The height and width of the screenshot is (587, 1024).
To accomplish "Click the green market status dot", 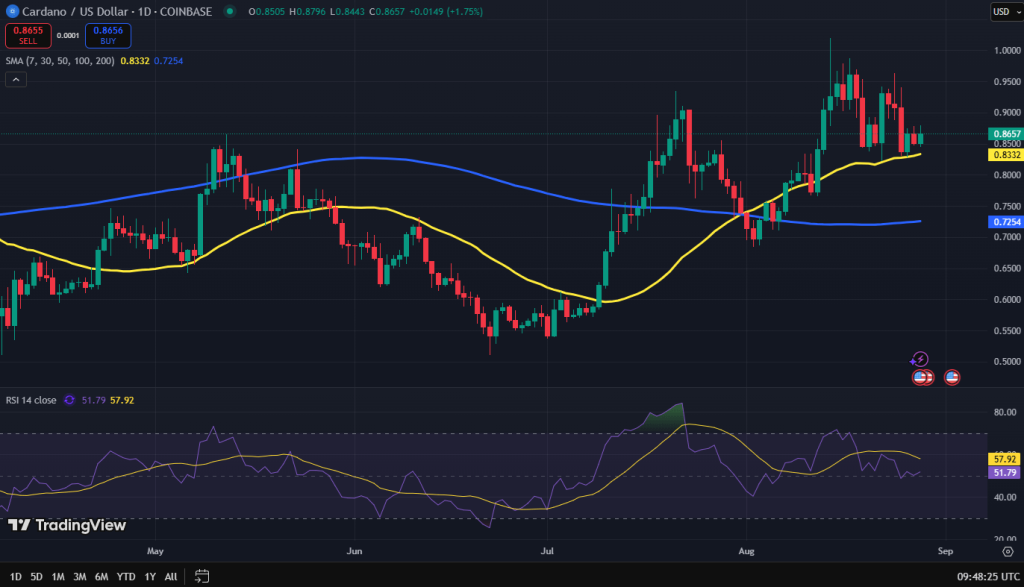I will [x=229, y=11].
